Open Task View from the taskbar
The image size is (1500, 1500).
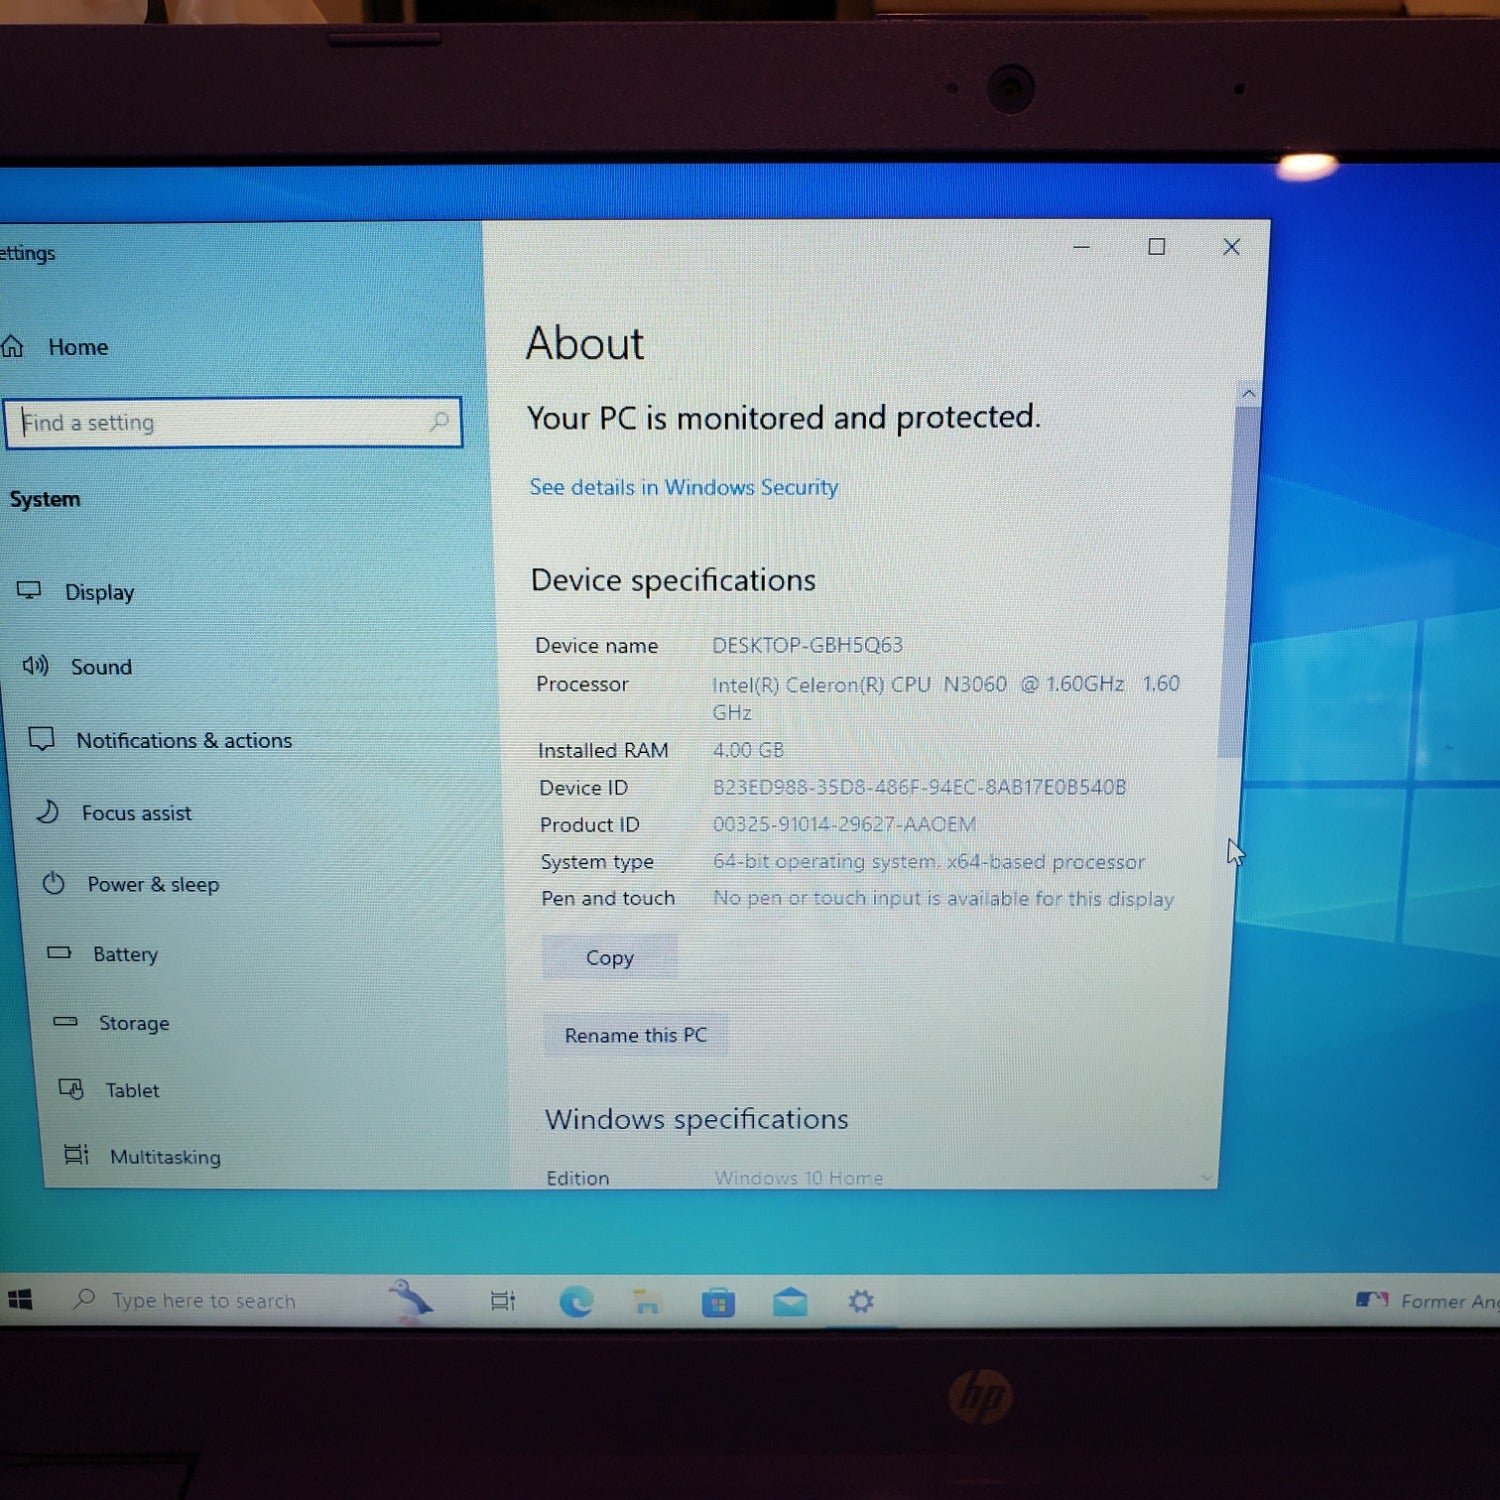pos(503,1301)
